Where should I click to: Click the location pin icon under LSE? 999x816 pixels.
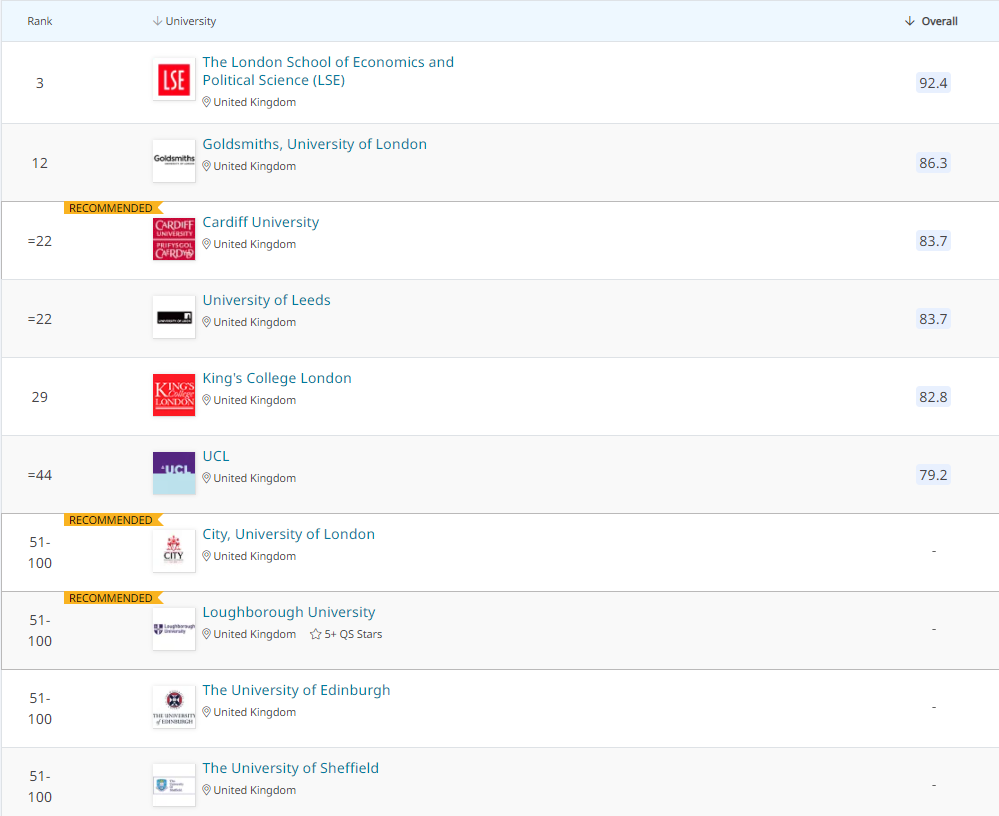(x=206, y=102)
